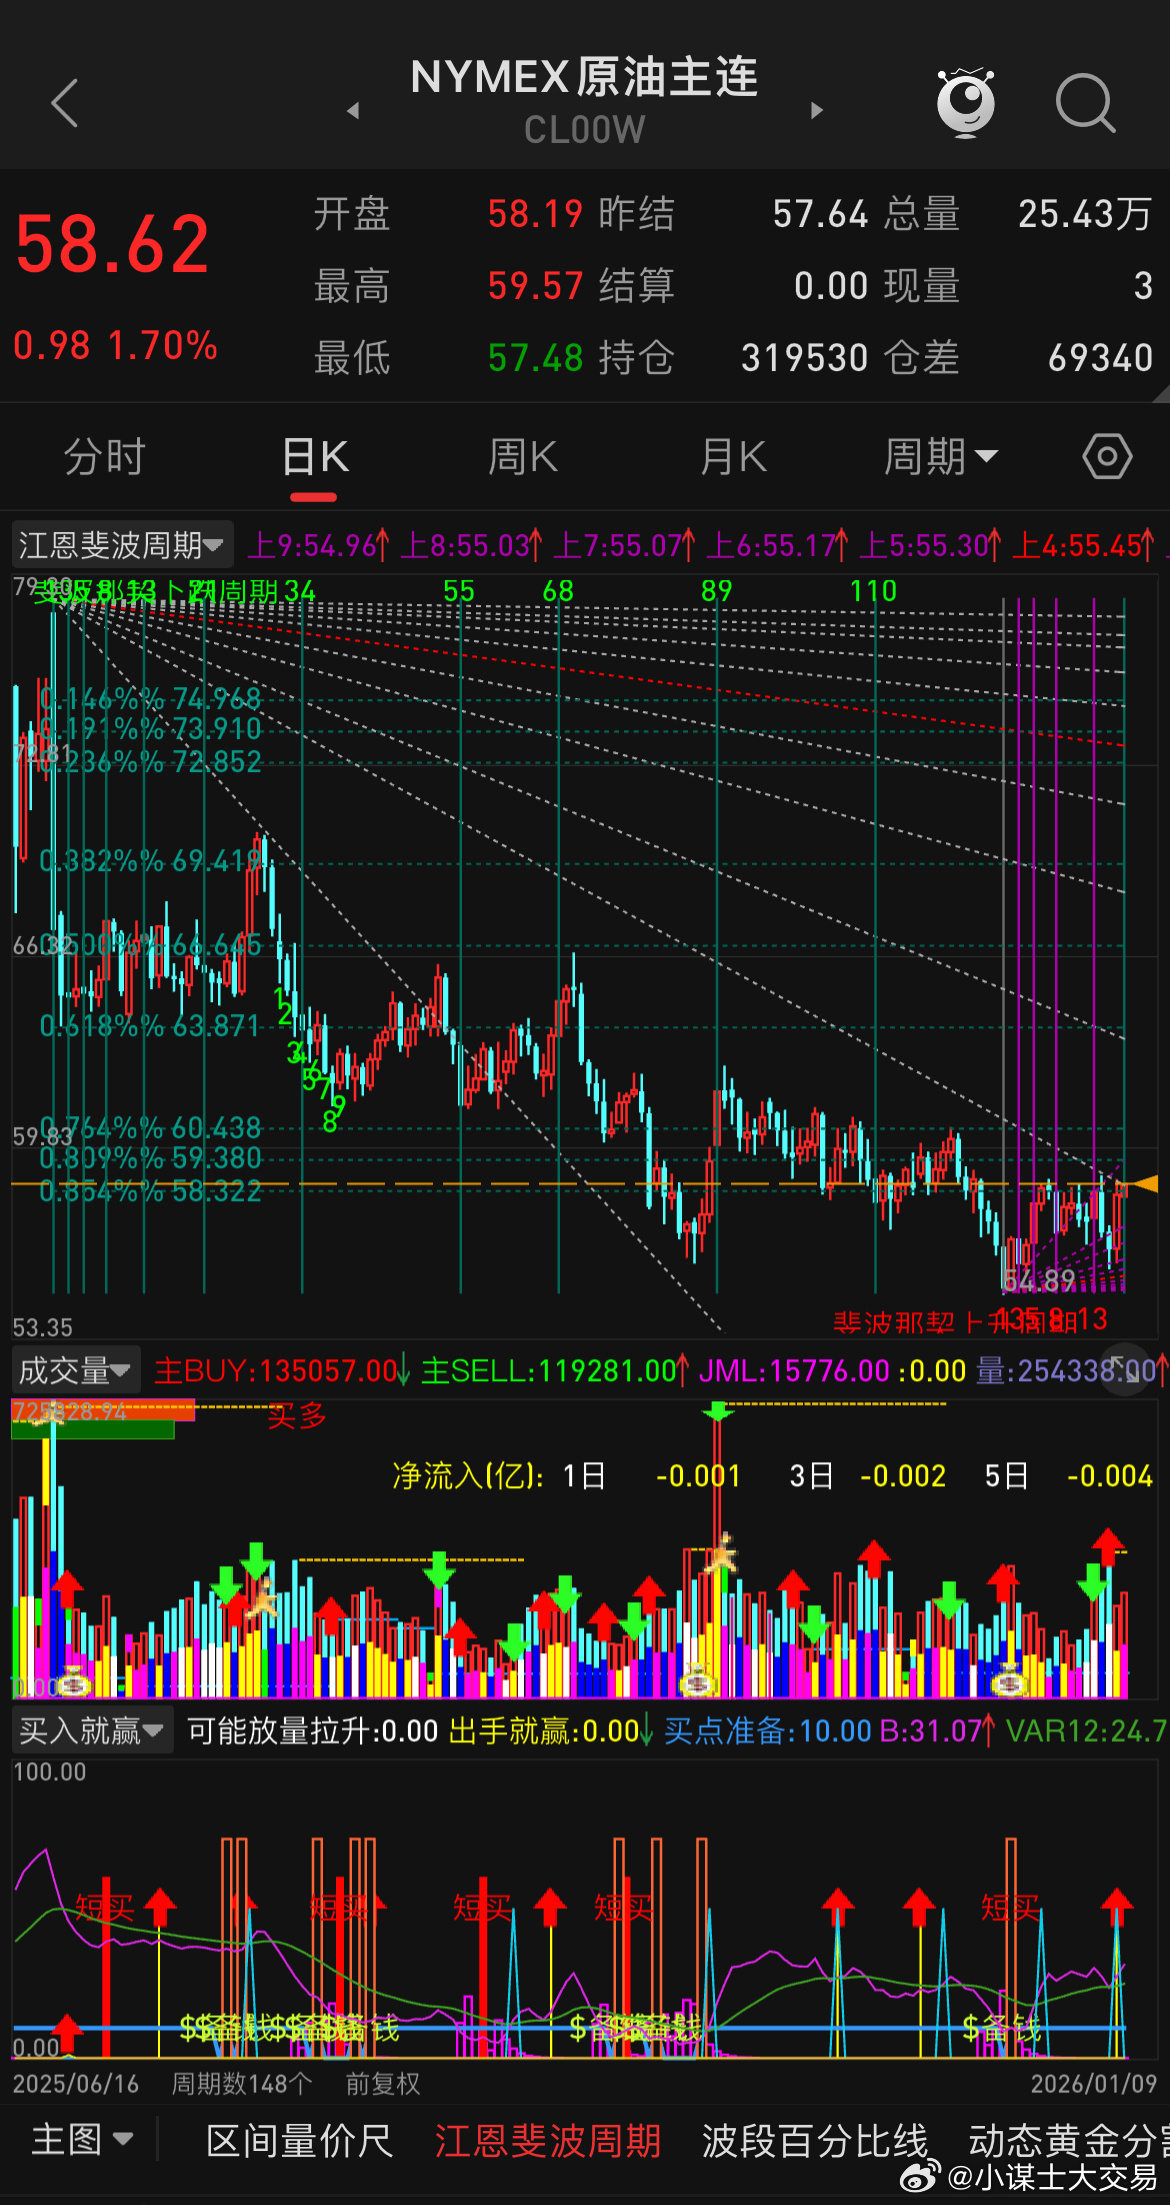This screenshot has height=2205, width=1170.
Task: Select 动态黄金分割 indicator at bottom
Action: tap(1068, 2140)
